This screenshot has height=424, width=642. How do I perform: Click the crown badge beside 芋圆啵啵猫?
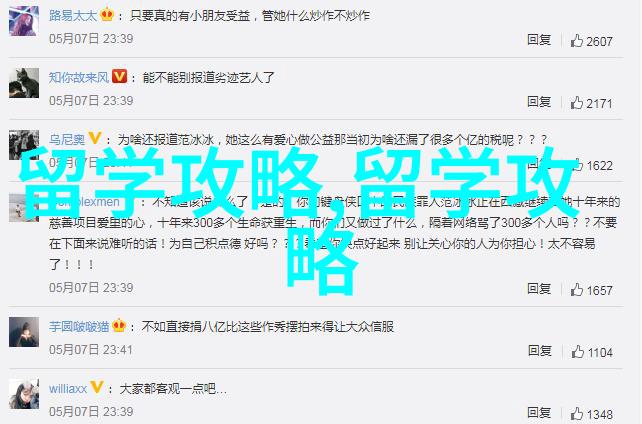(119, 325)
